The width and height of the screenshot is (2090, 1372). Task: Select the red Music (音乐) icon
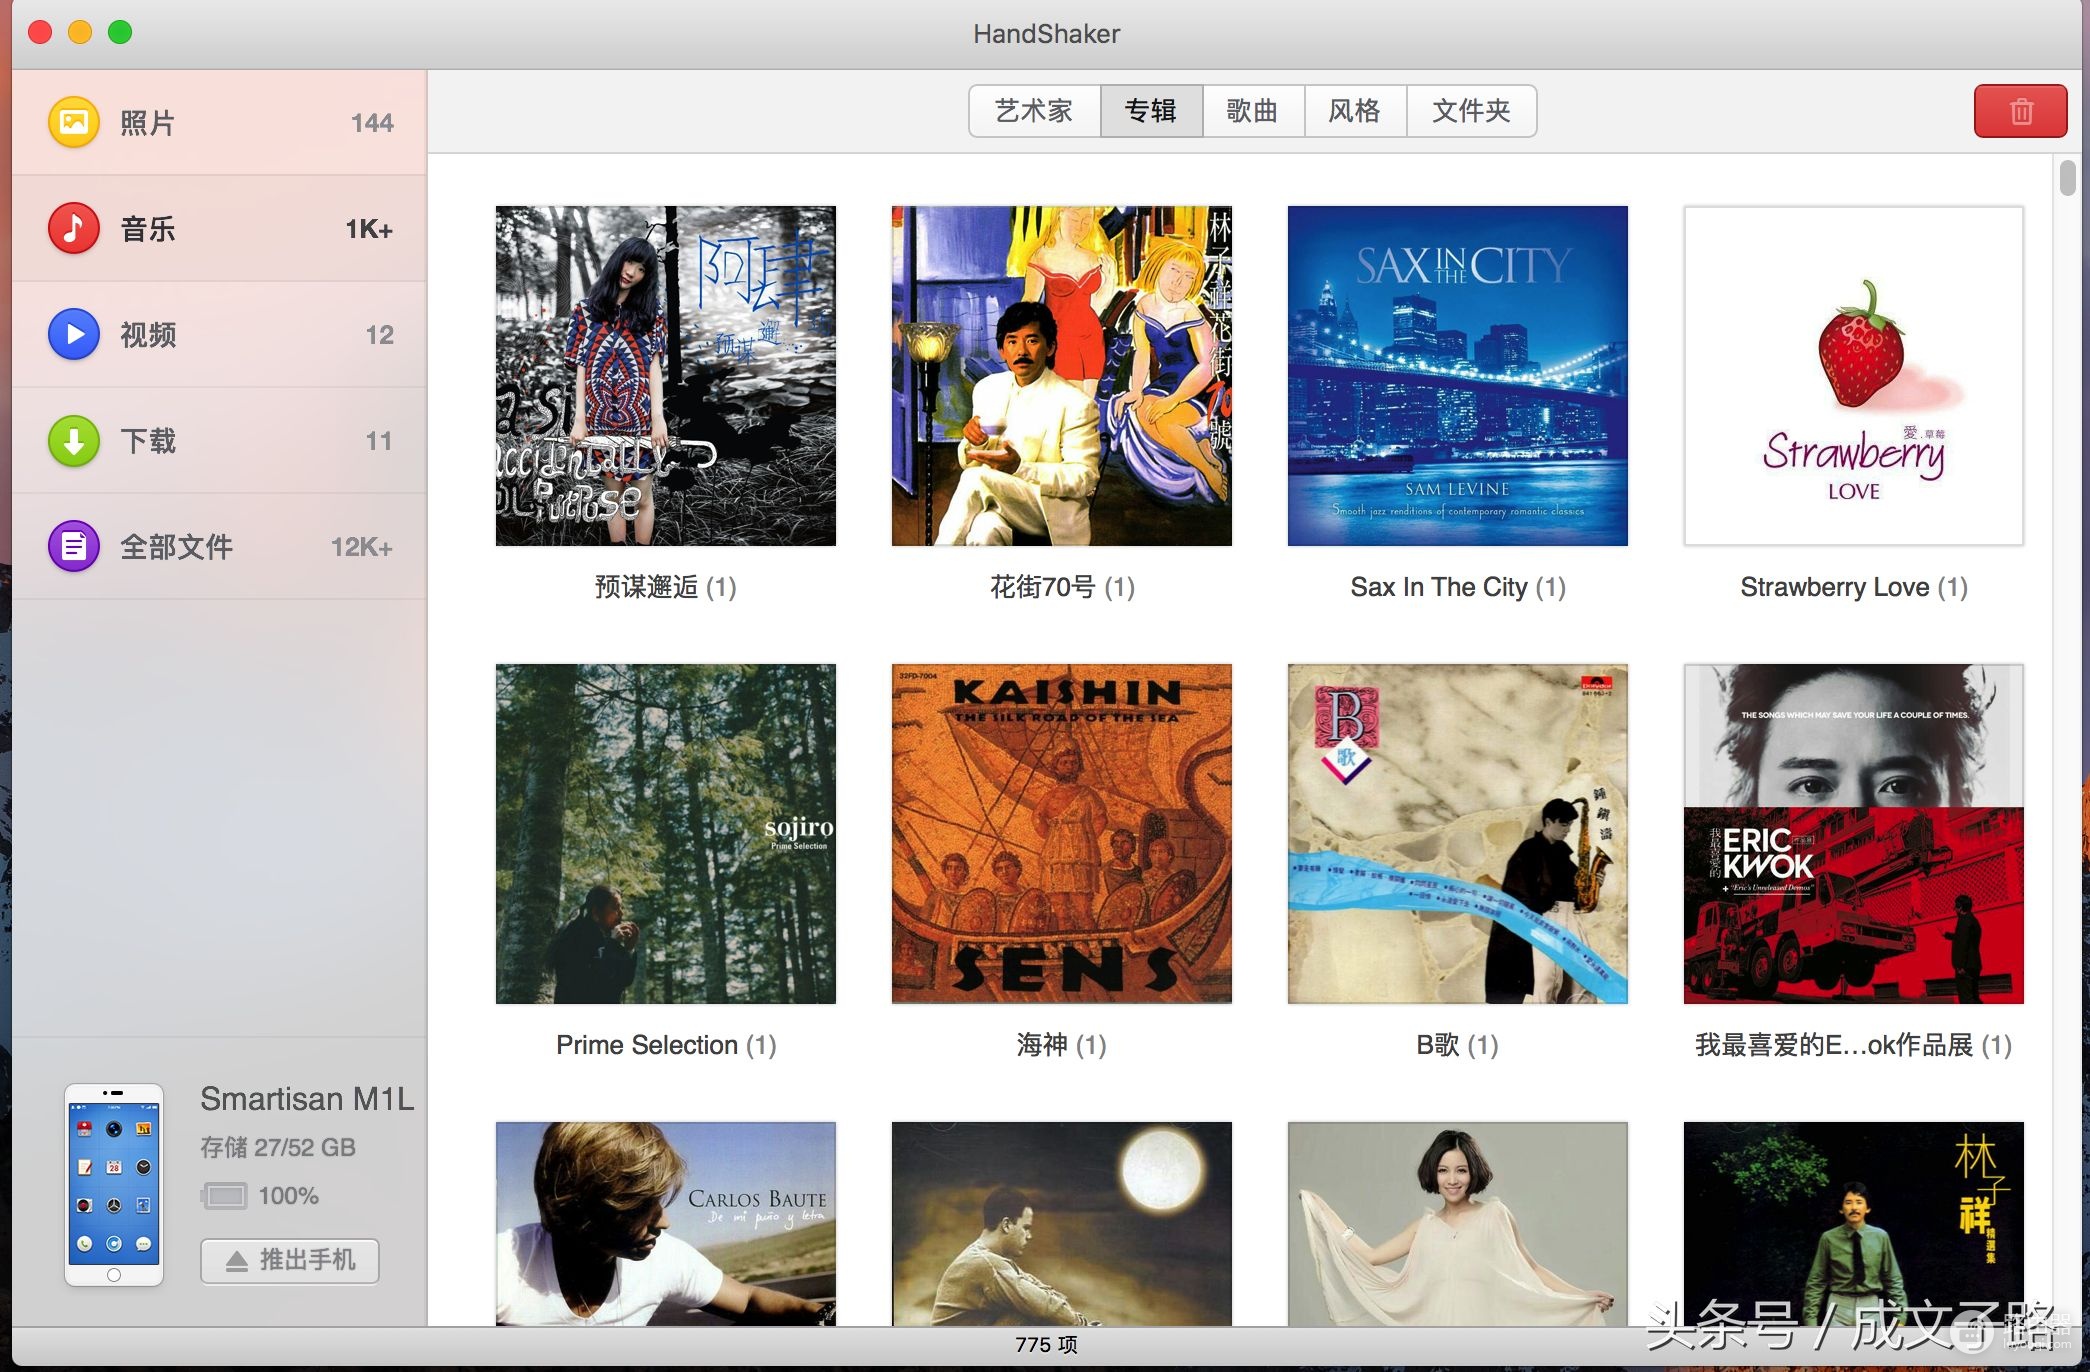point(74,228)
